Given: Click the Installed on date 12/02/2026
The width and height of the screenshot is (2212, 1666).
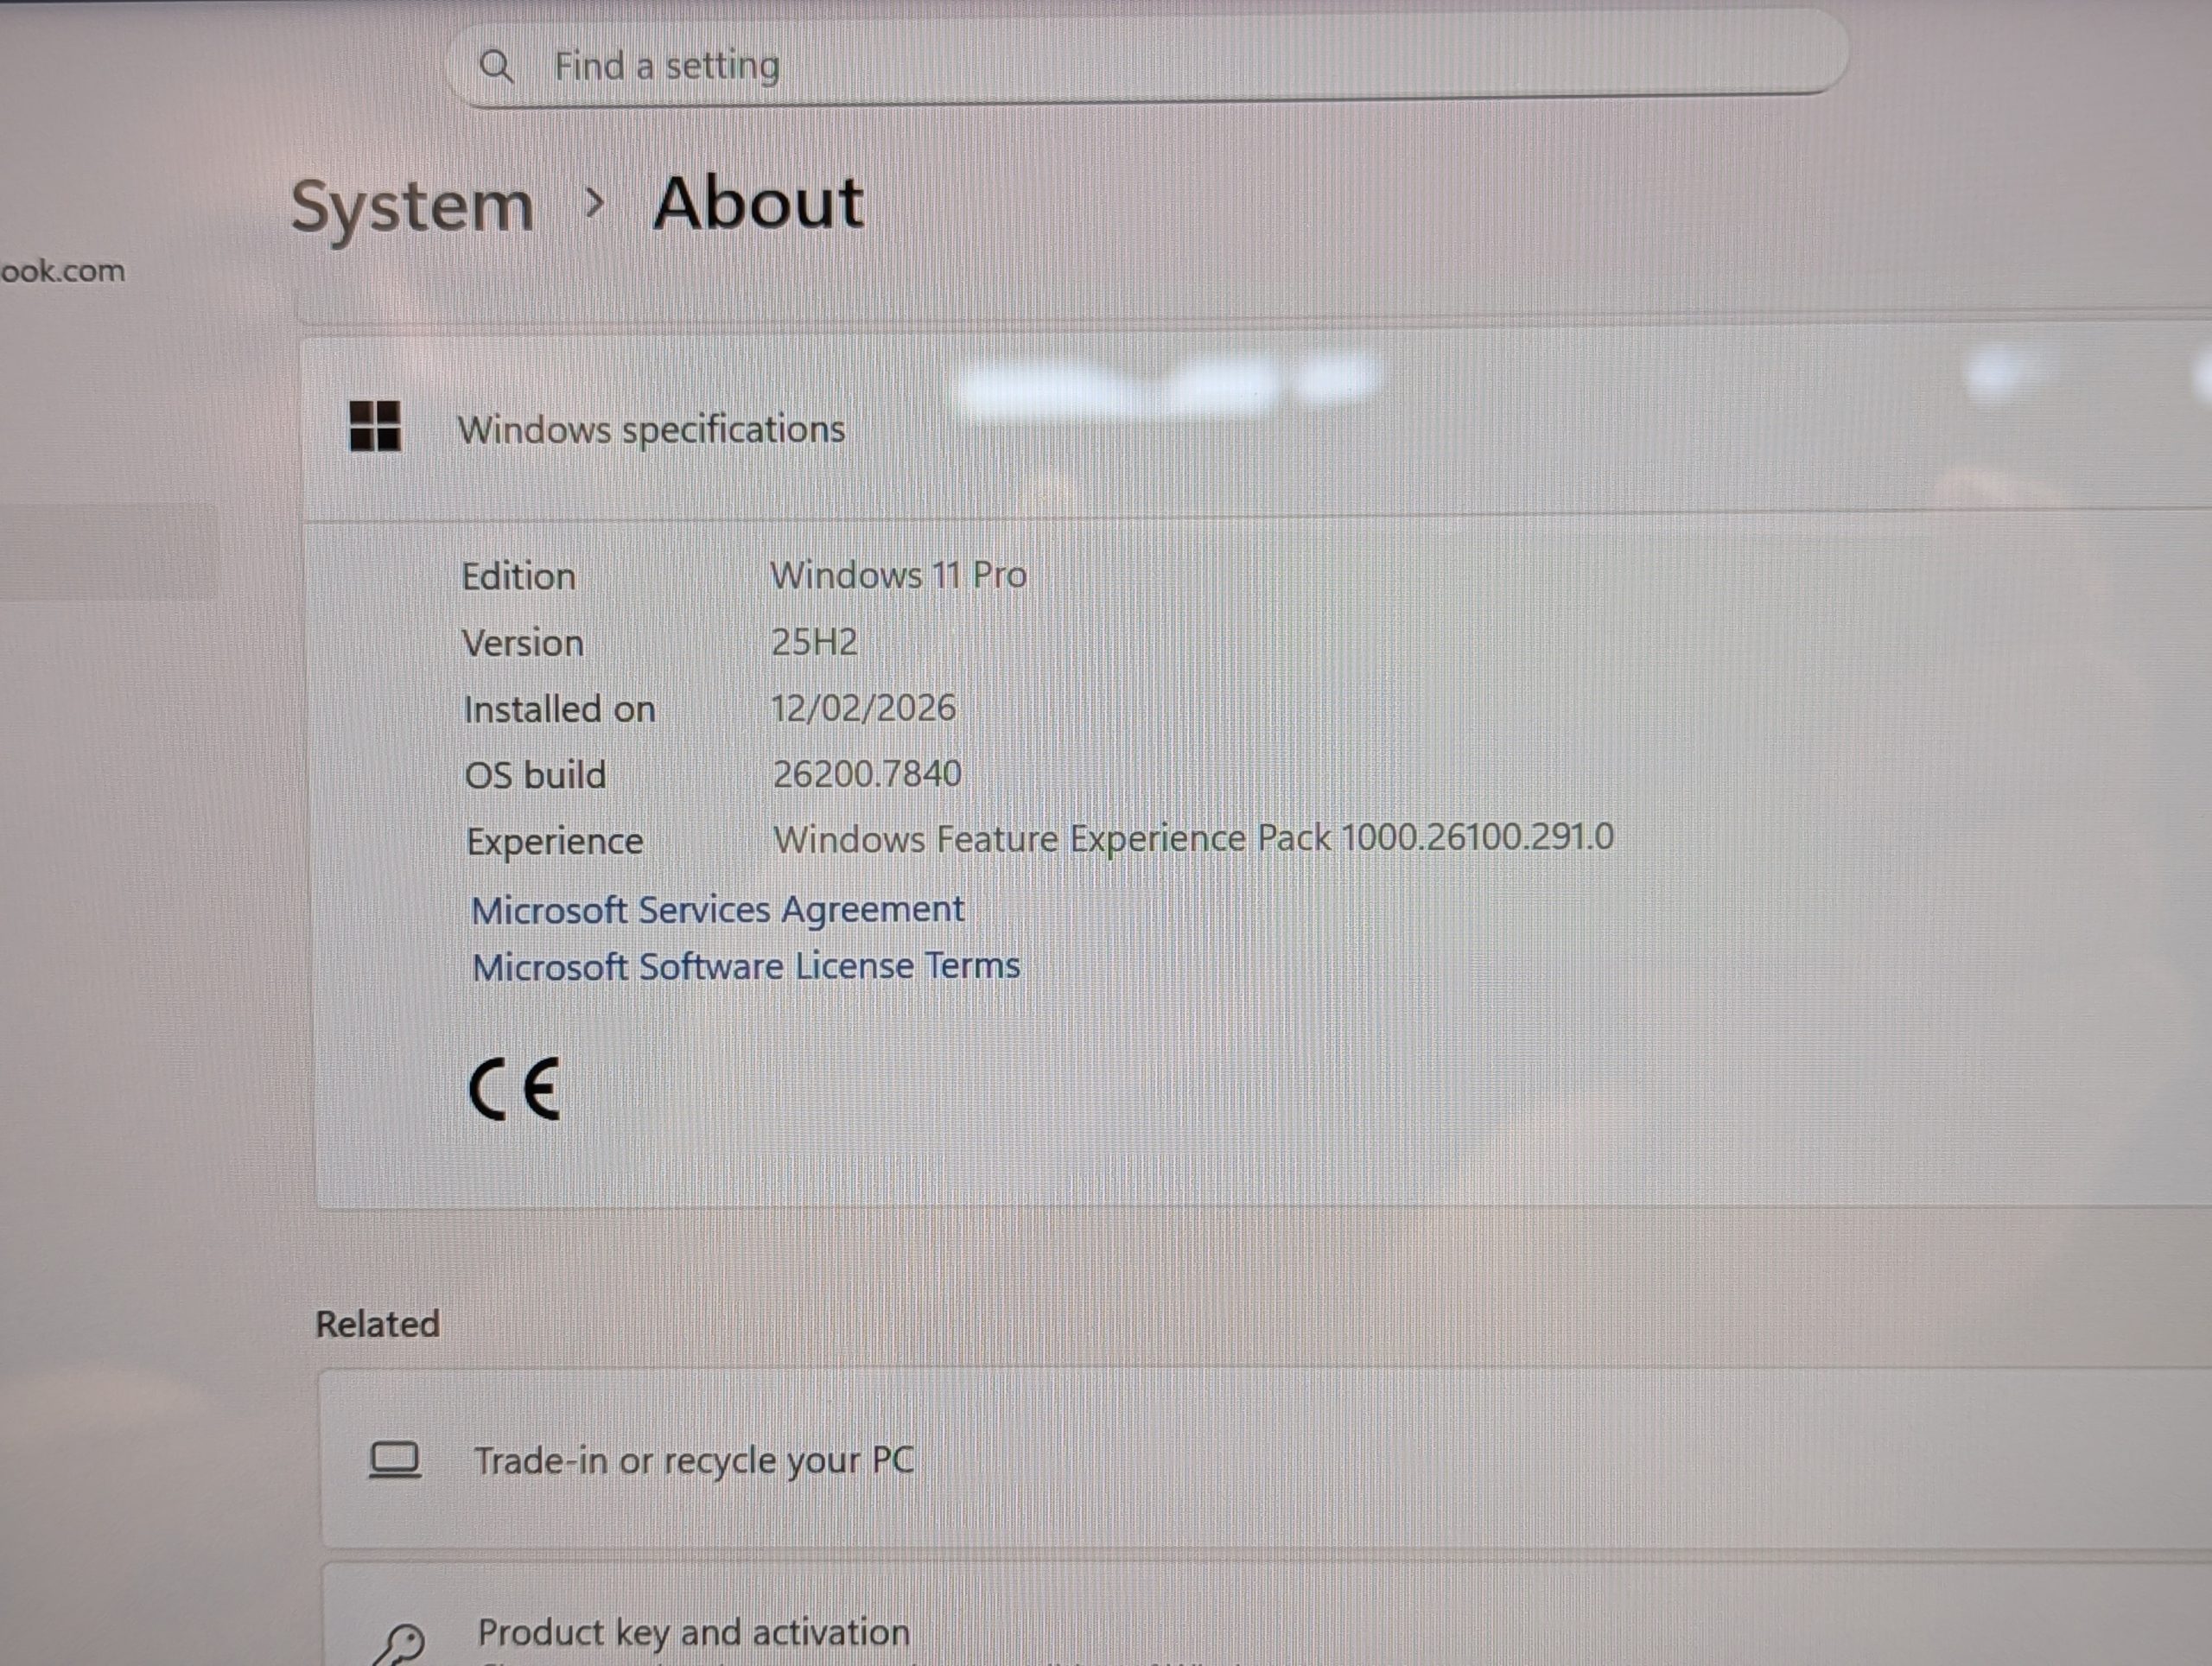Looking at the screenshot, I should tap(863, 708).
